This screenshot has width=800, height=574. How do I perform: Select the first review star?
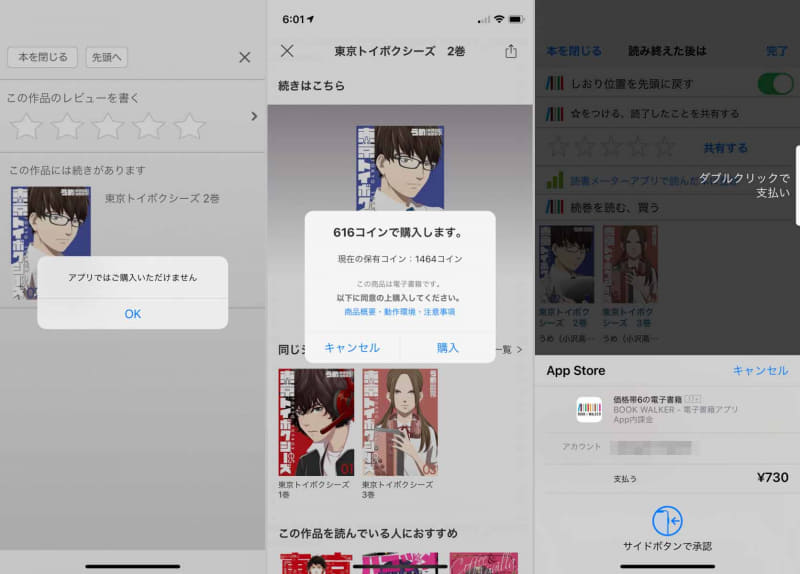[26, 126]
